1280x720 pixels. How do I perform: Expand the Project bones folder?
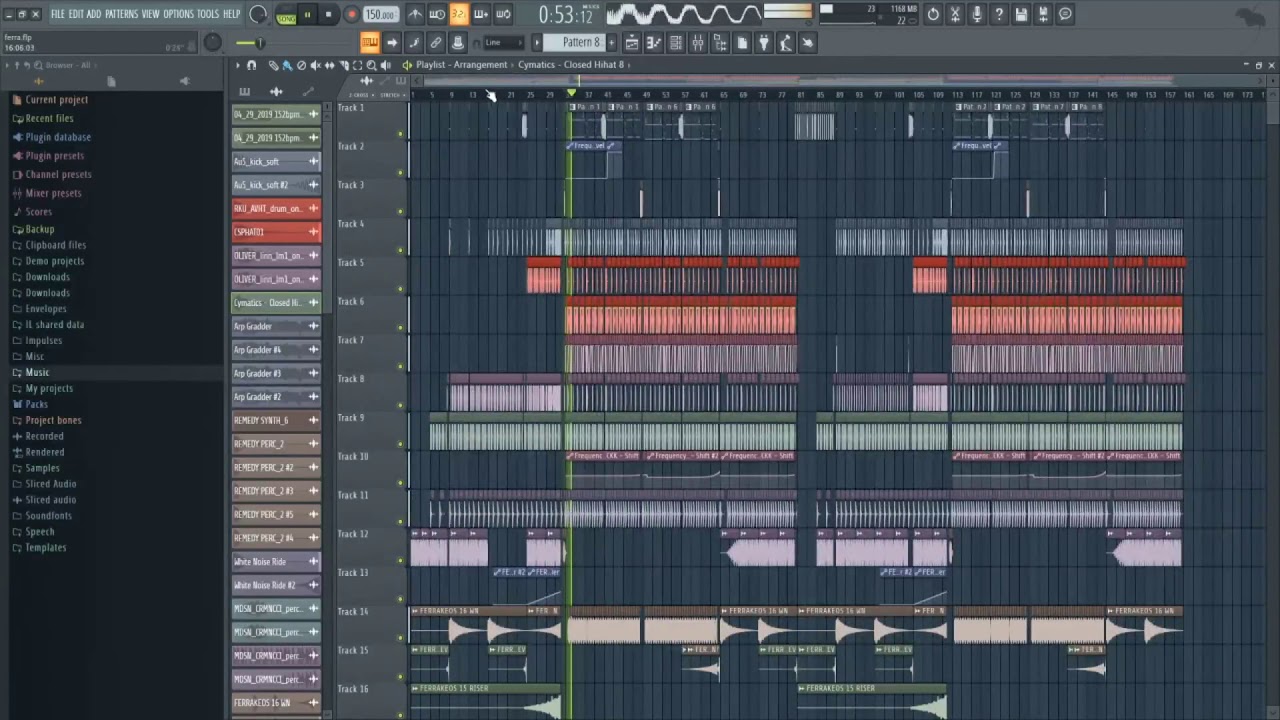tap(53, 420)
